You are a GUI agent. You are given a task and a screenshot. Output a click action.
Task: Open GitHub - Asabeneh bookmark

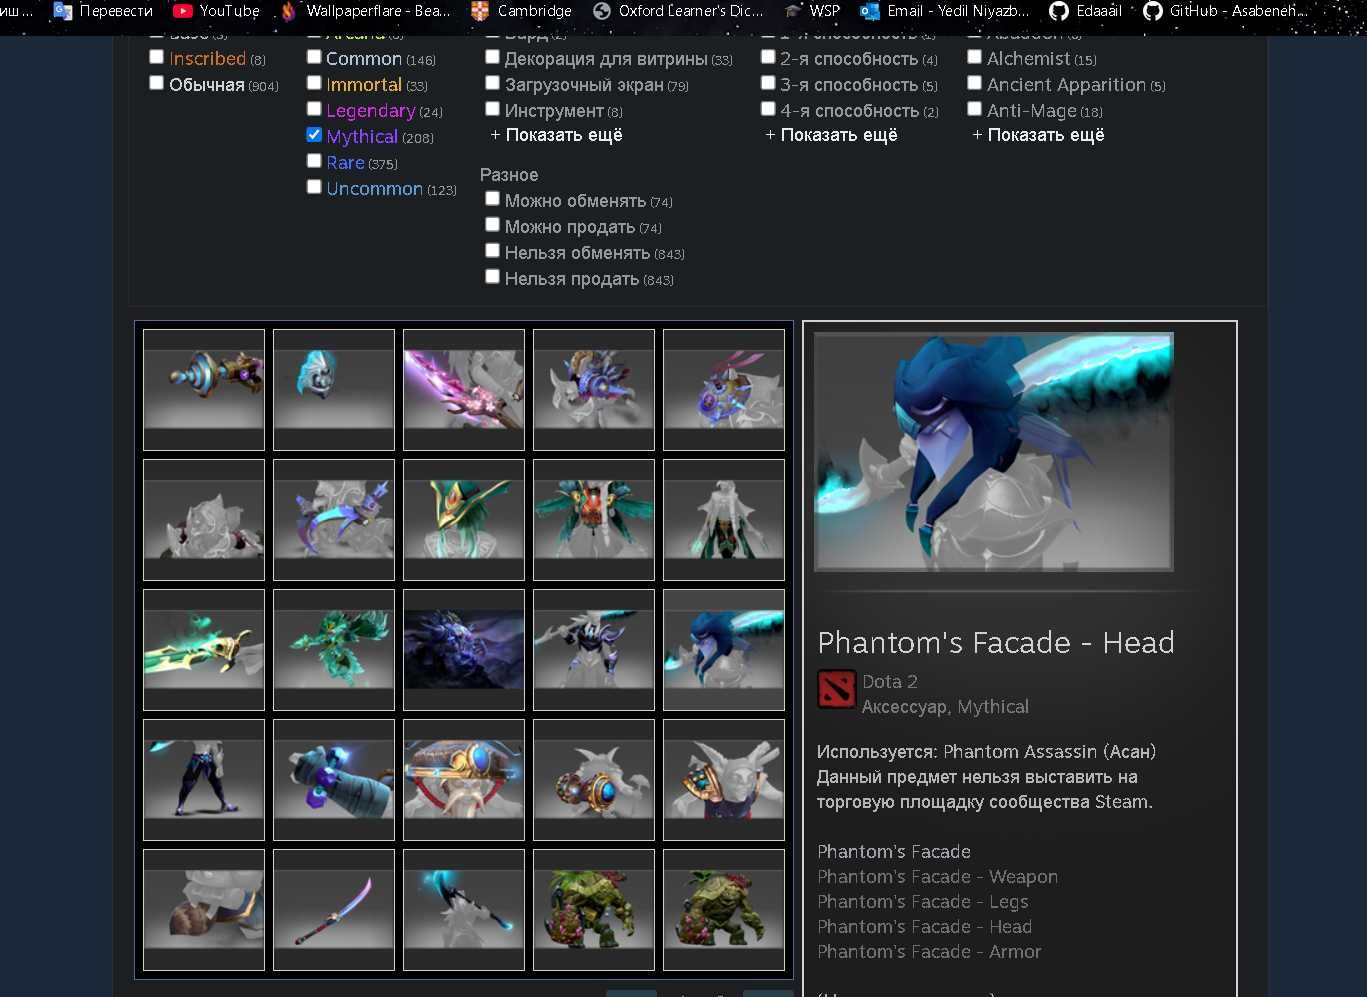1225,11
